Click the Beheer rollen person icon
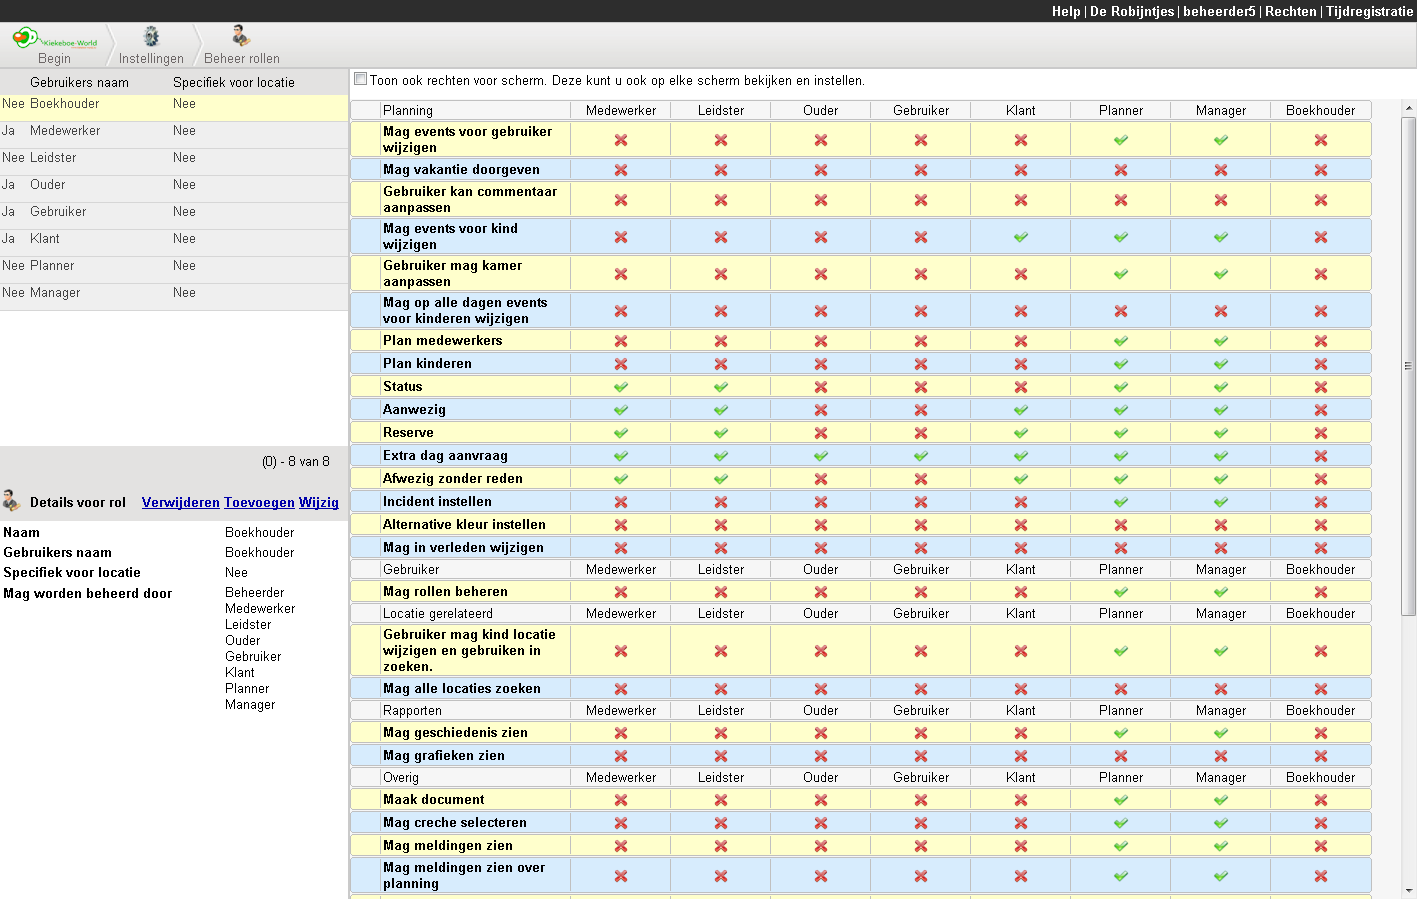Screen dimensions: 1417x899 [x=241, y=37]
